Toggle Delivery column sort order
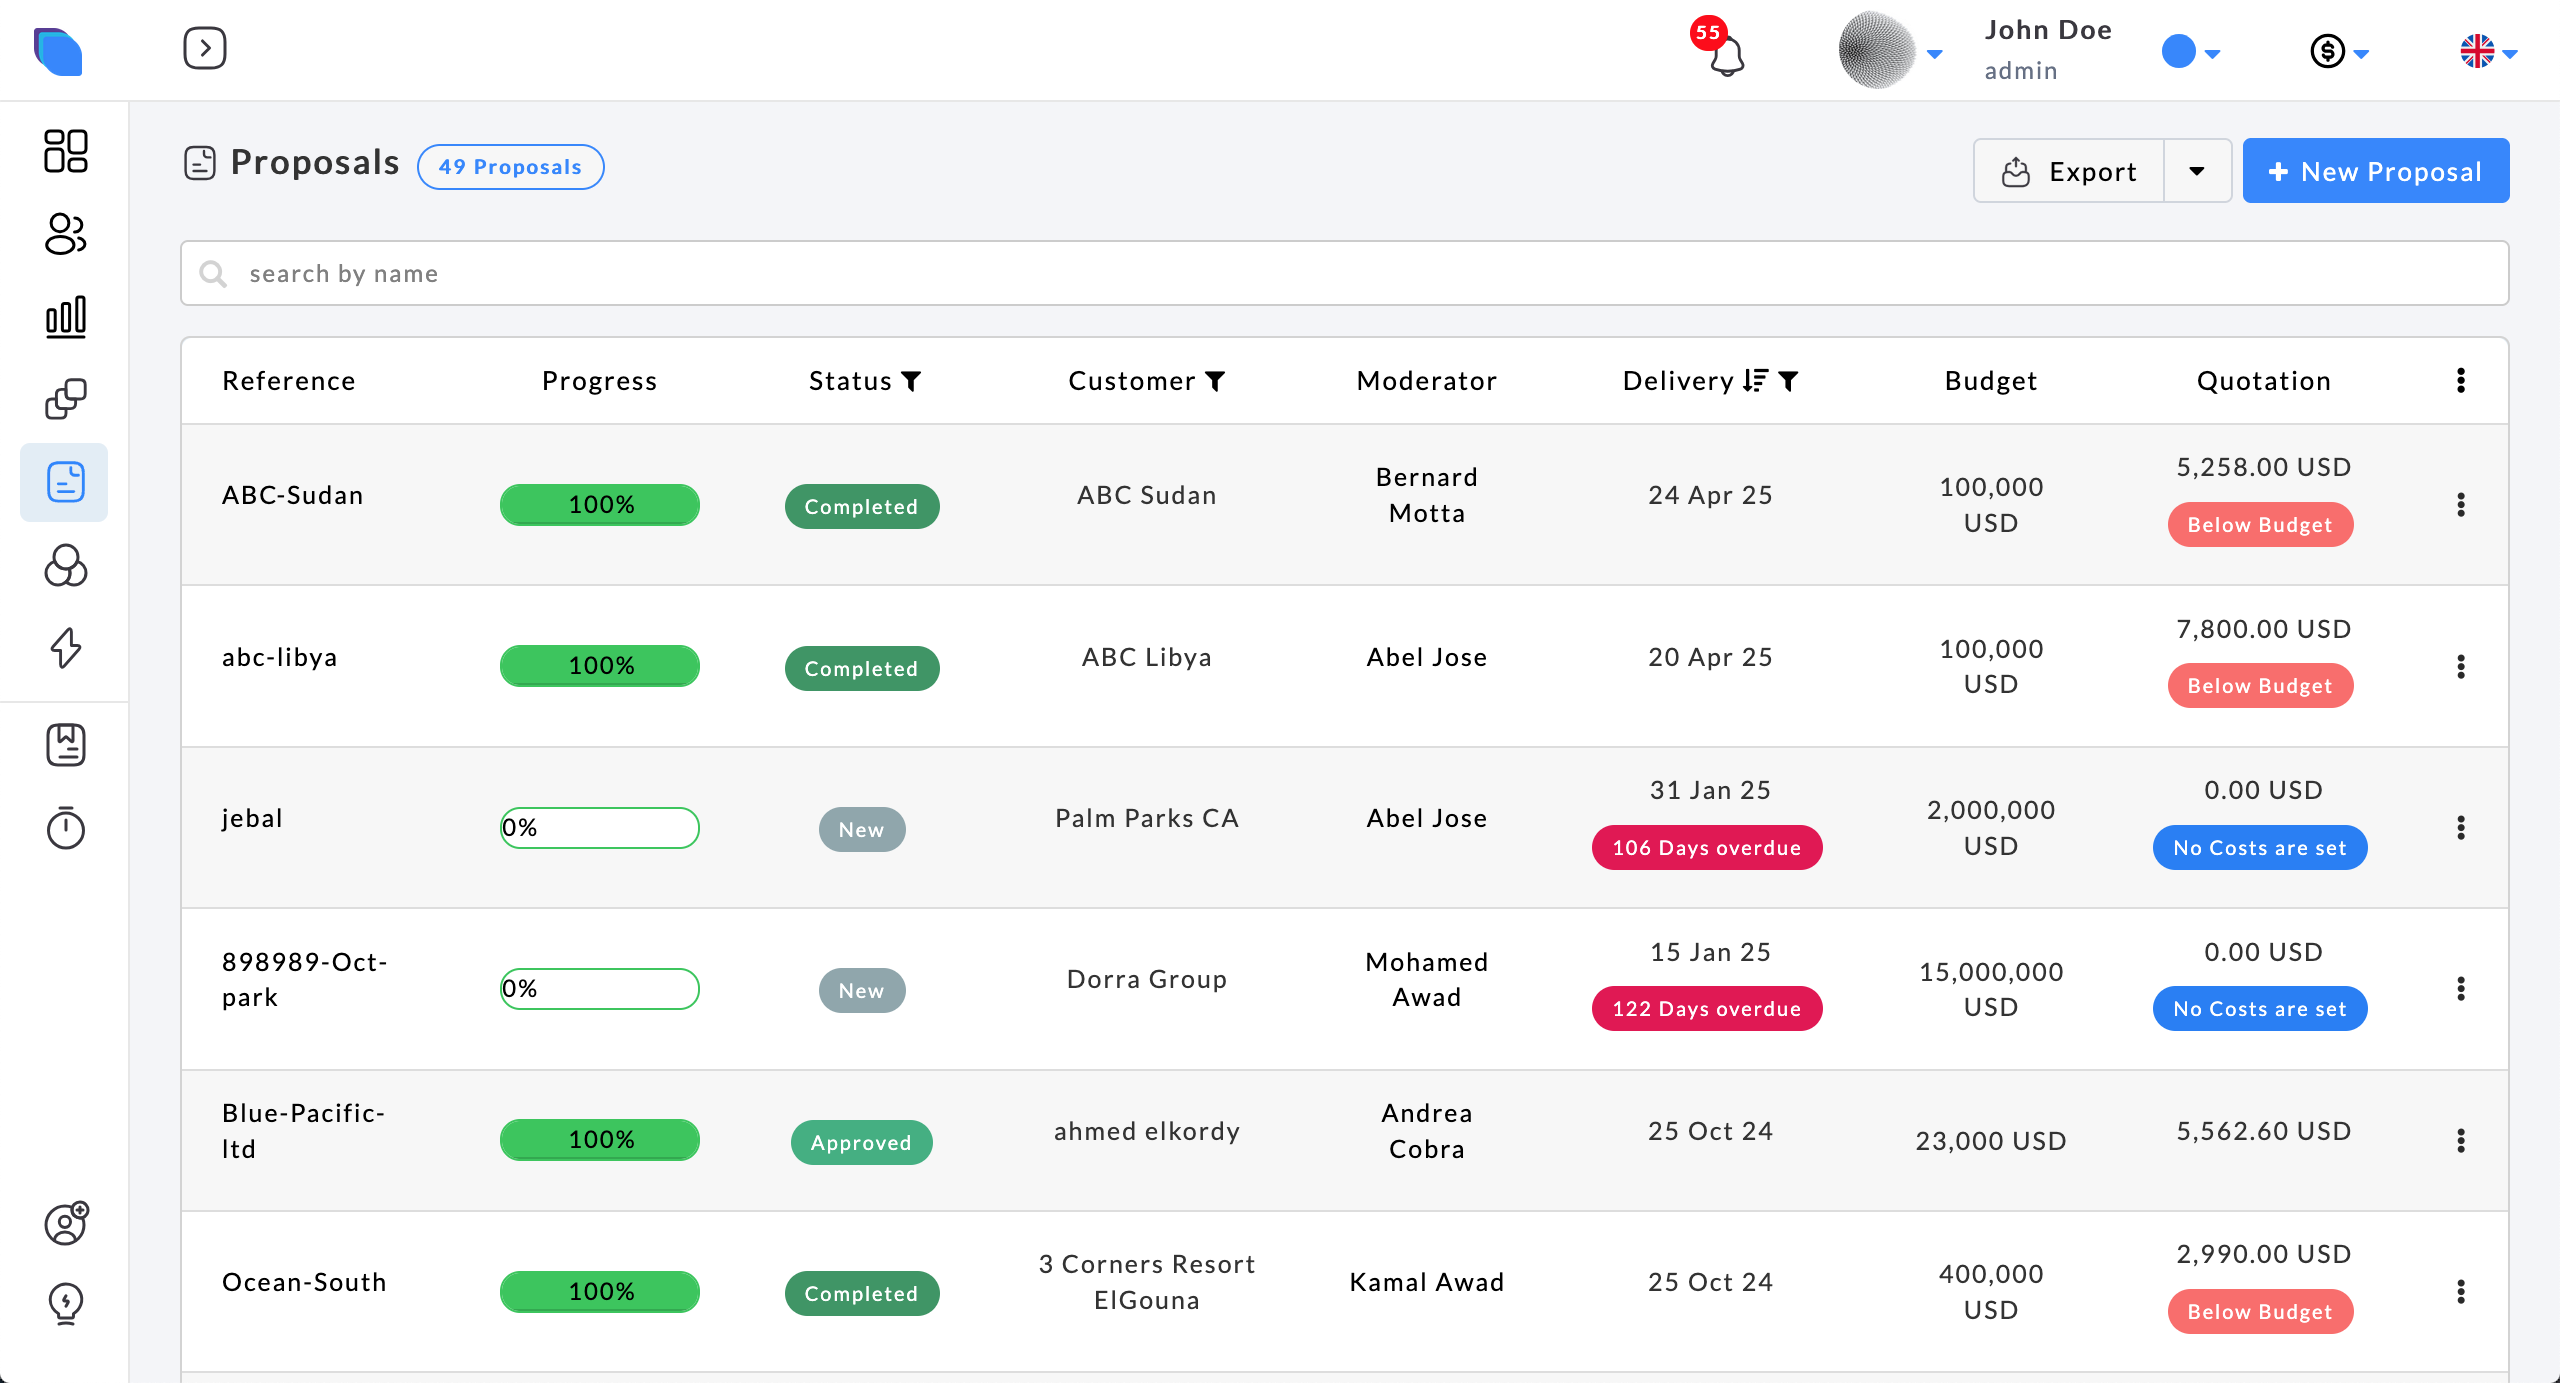2560x1383 pixels. click(1754, 381)
